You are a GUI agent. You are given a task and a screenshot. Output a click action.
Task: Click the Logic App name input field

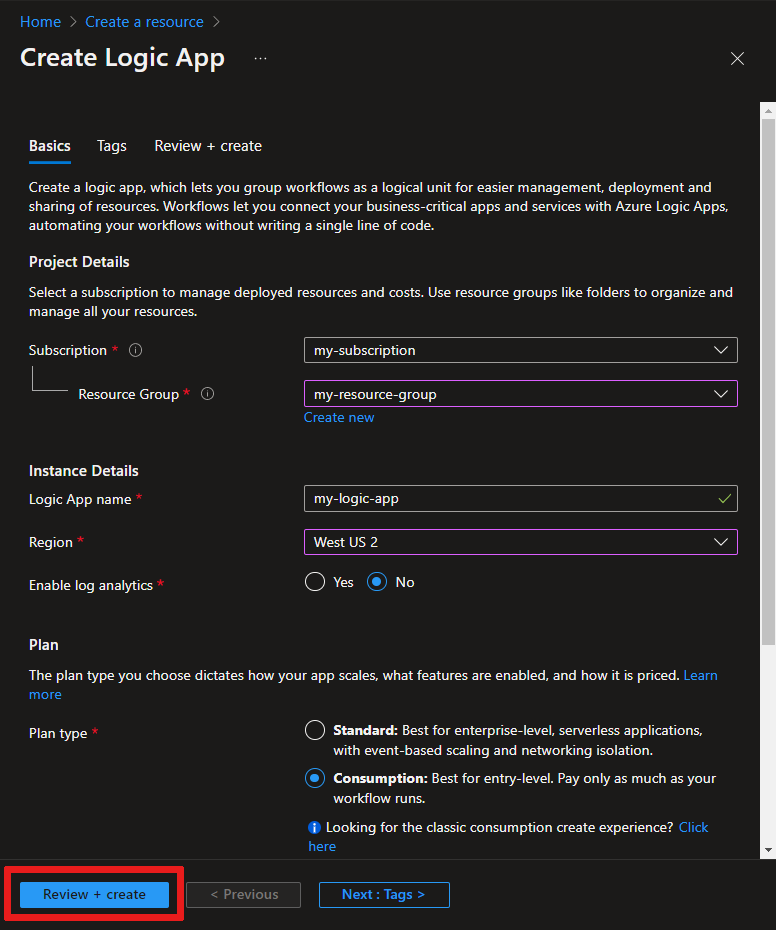coord(520,498)
